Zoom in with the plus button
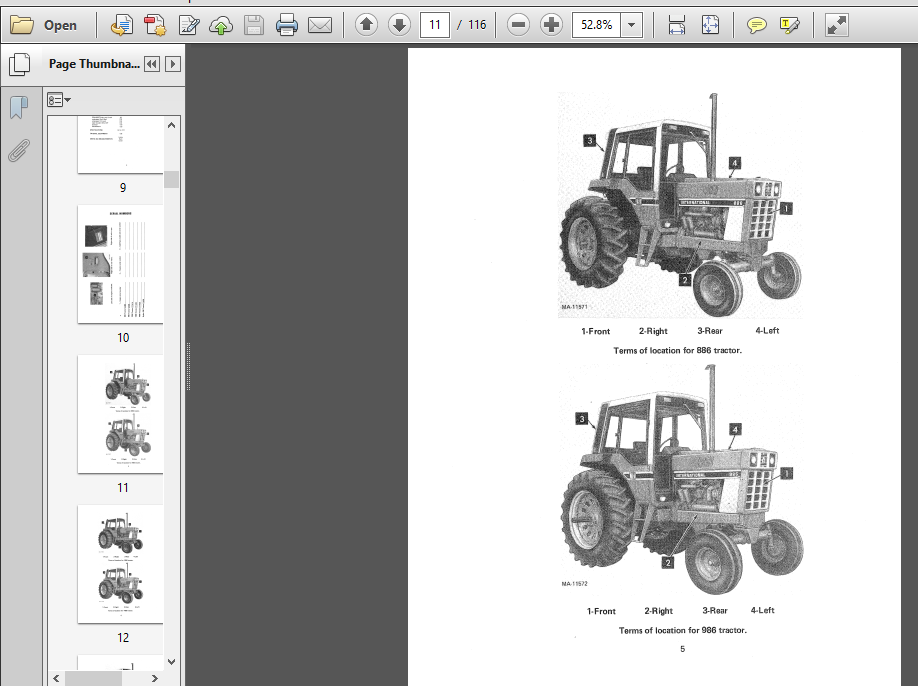This screenshot has height=686, width=918. (x=551, y=25)
